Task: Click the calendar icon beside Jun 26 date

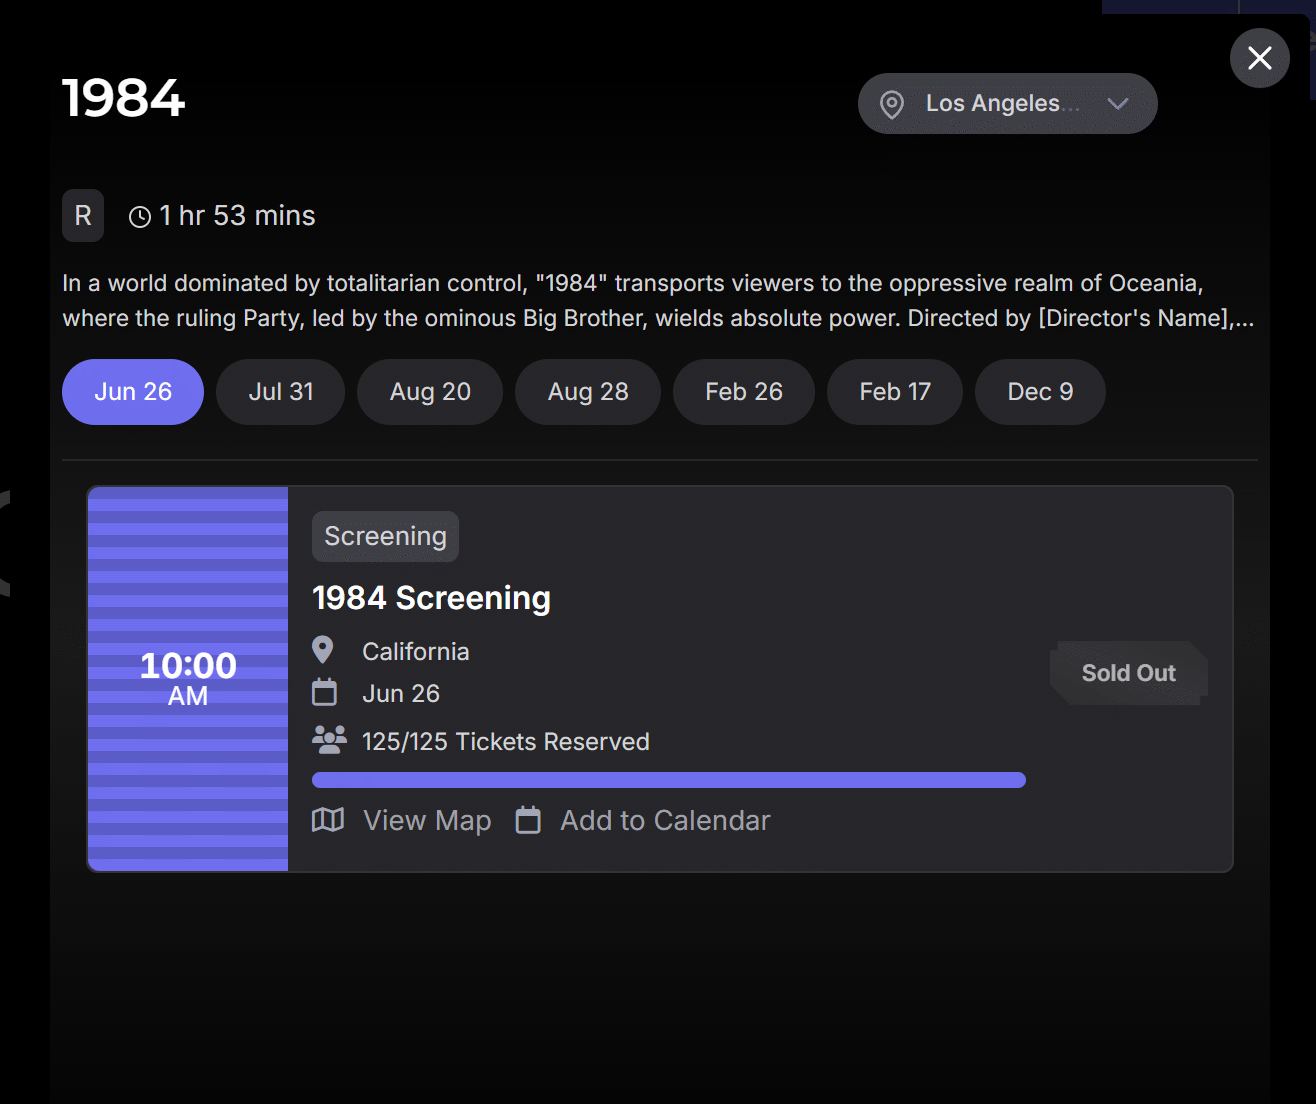Action: (x=324, y=692)
